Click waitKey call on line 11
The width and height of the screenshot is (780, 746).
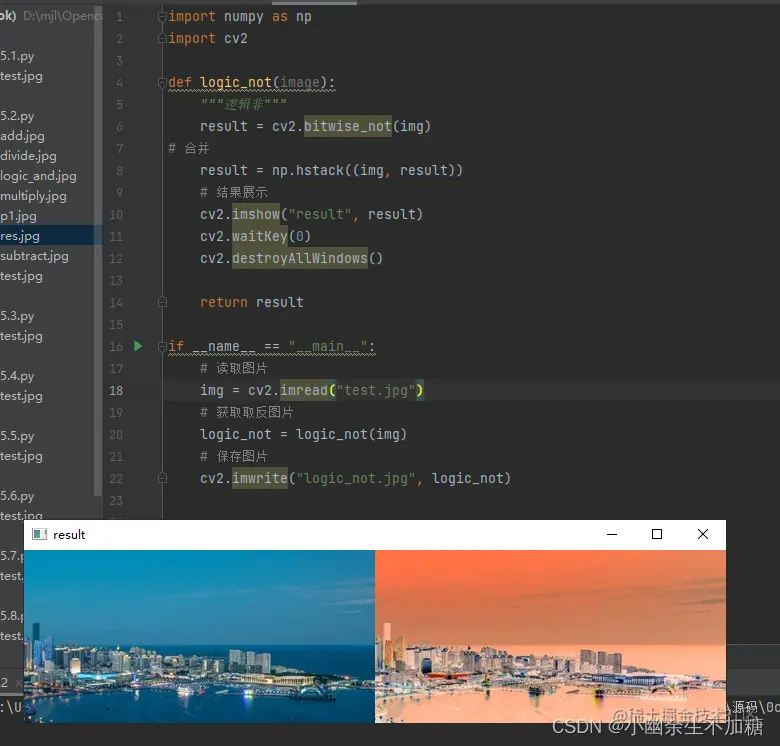tap(260, 236)
